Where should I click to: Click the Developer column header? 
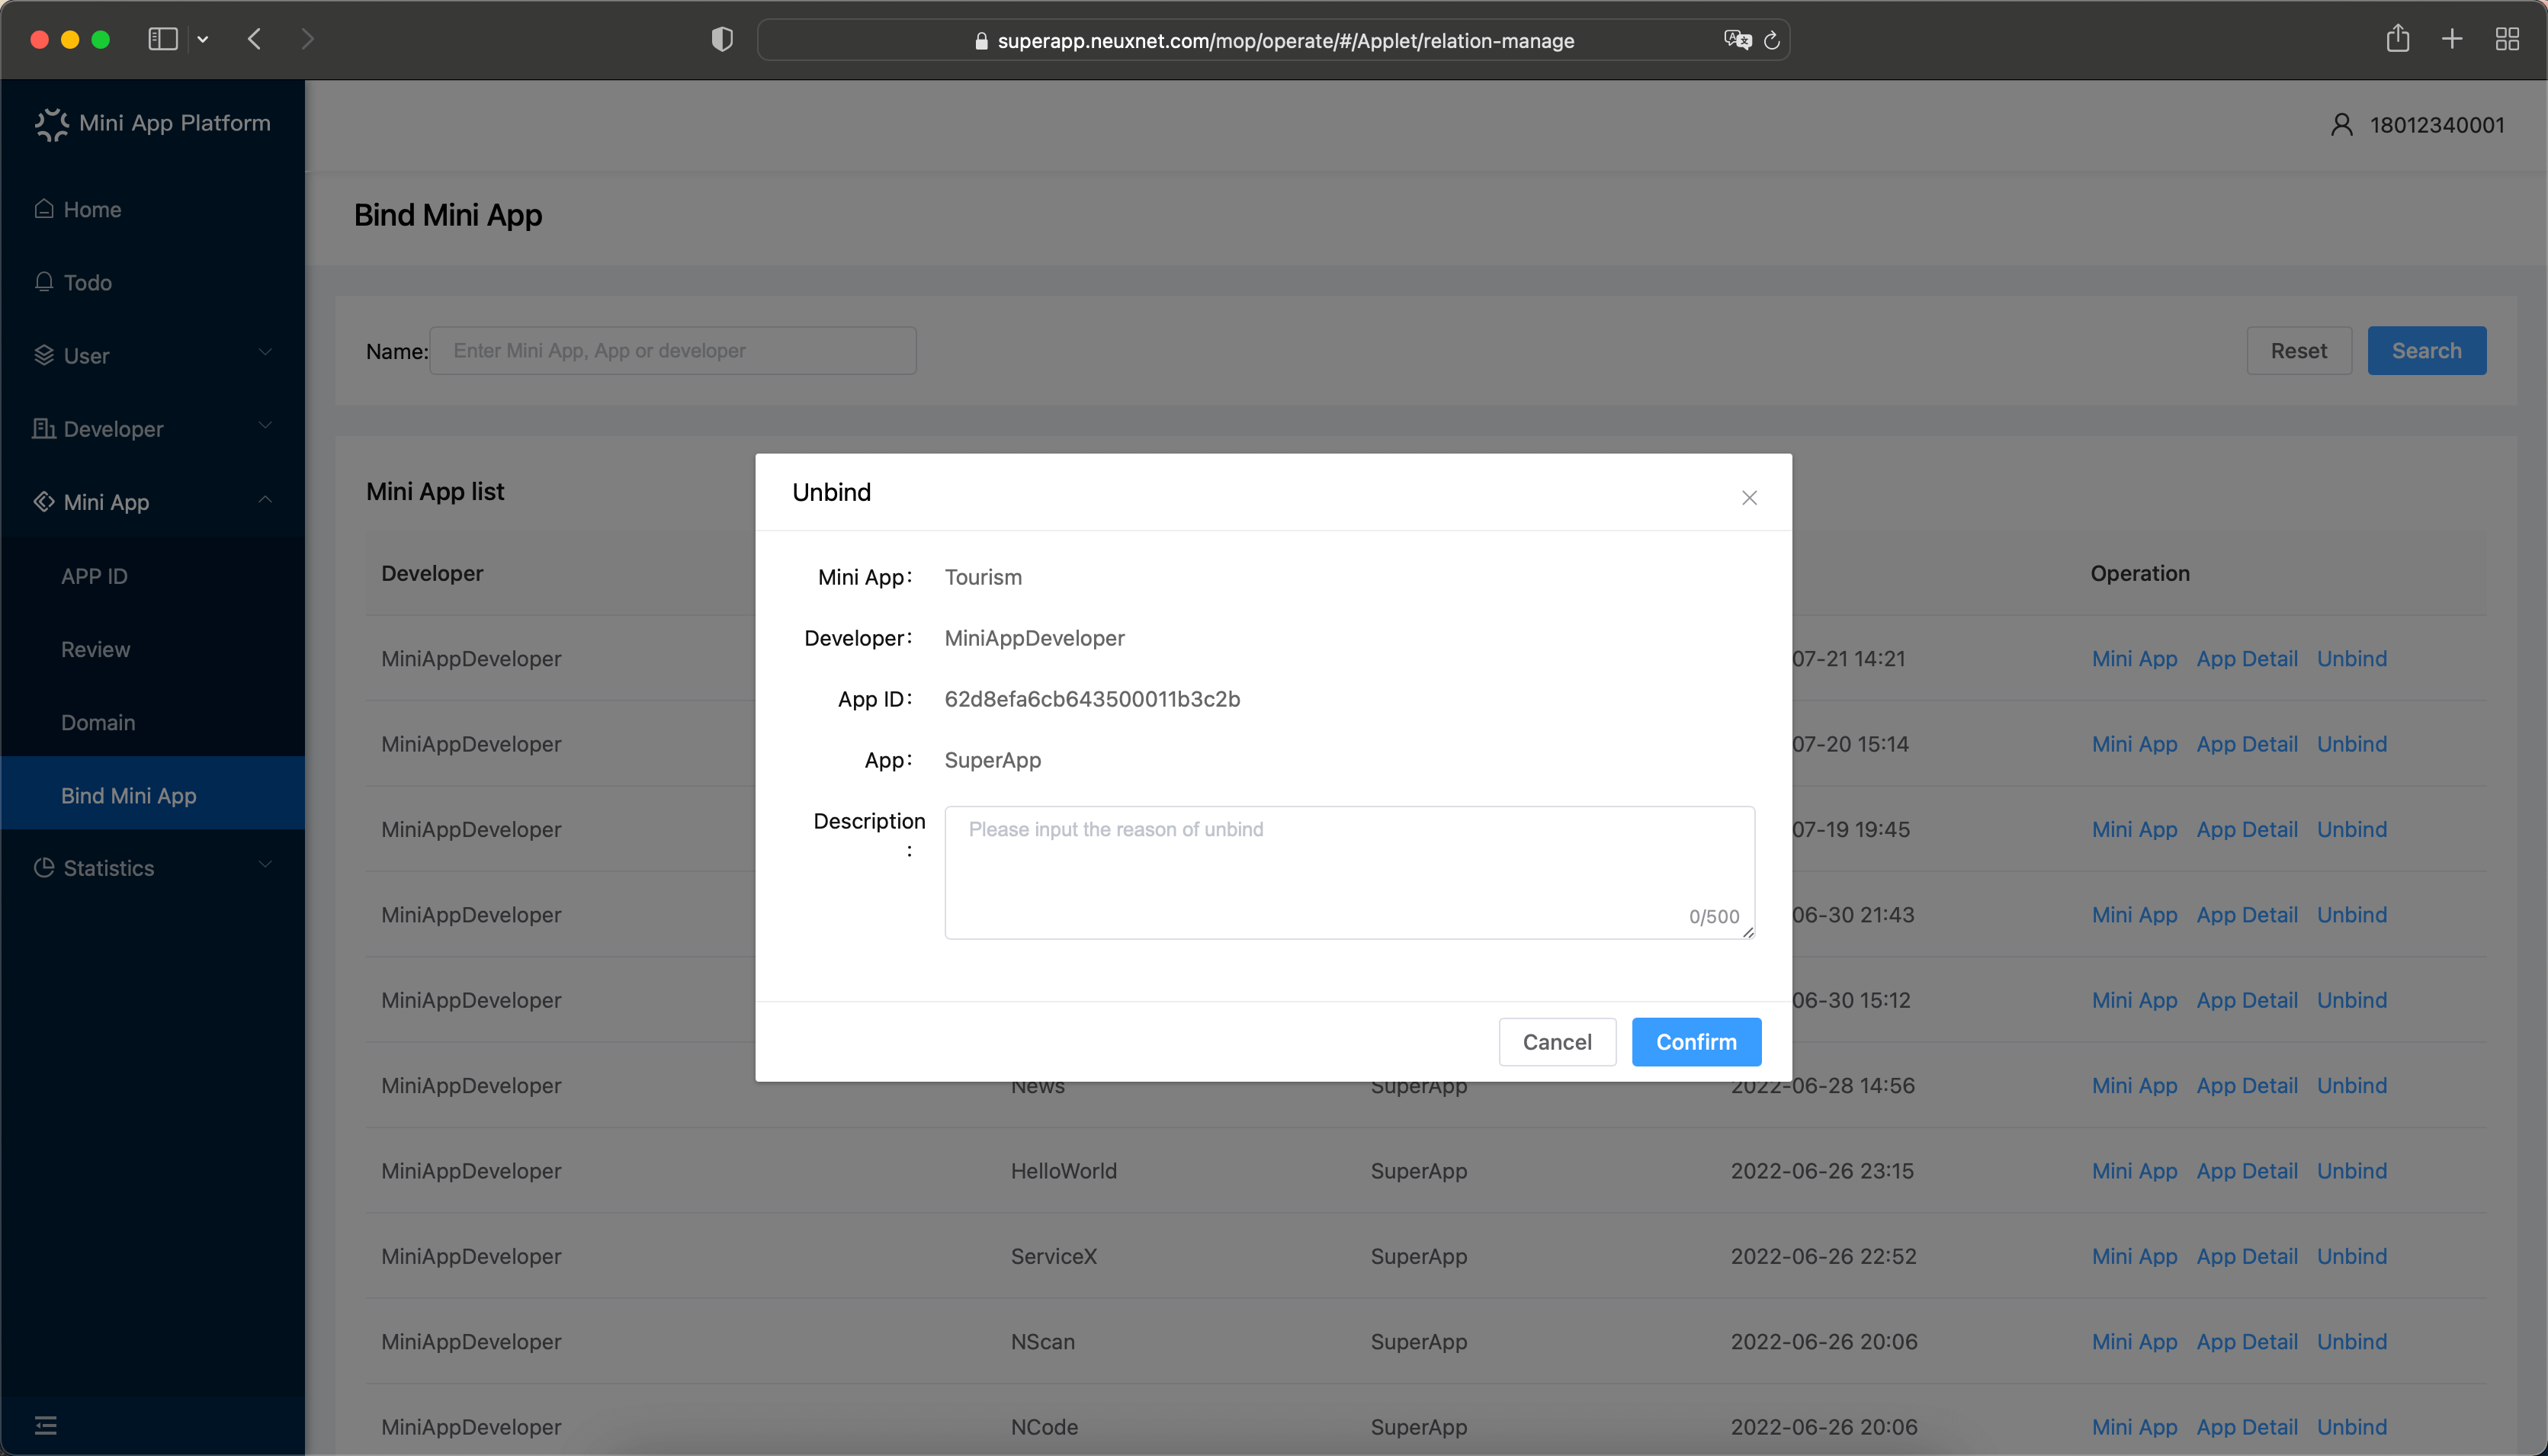point(432,573)
